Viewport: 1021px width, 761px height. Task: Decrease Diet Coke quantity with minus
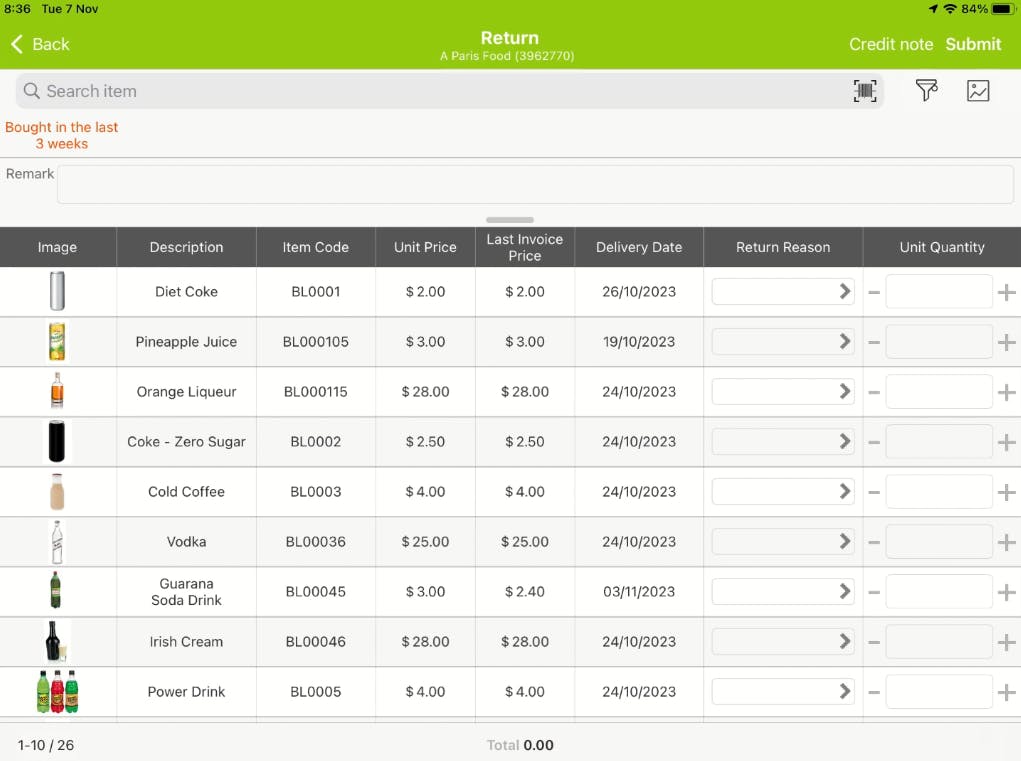click(874, 292)
